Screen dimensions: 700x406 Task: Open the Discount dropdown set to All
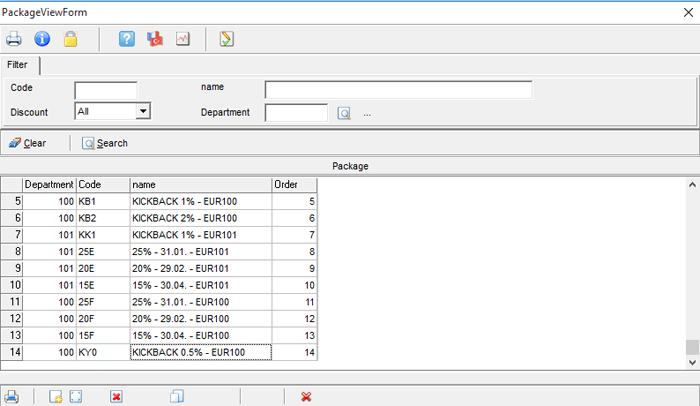click(143, 111)
